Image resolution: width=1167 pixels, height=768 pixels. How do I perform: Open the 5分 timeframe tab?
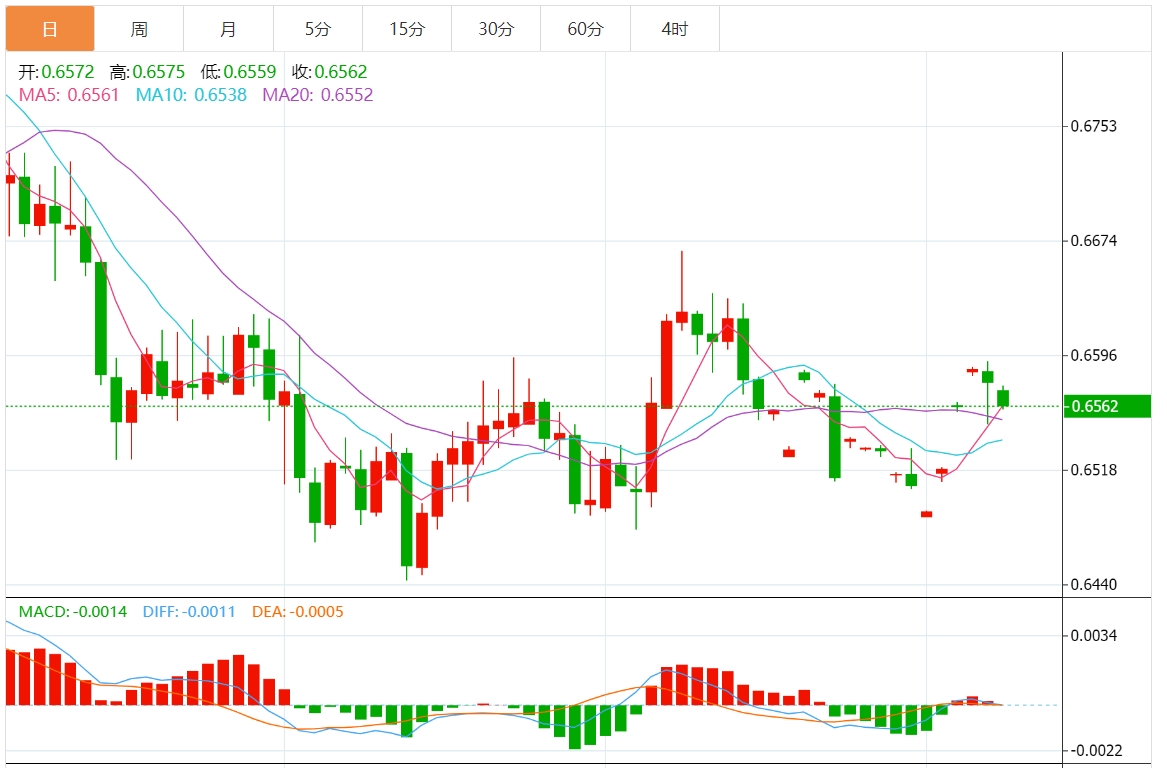318,29
